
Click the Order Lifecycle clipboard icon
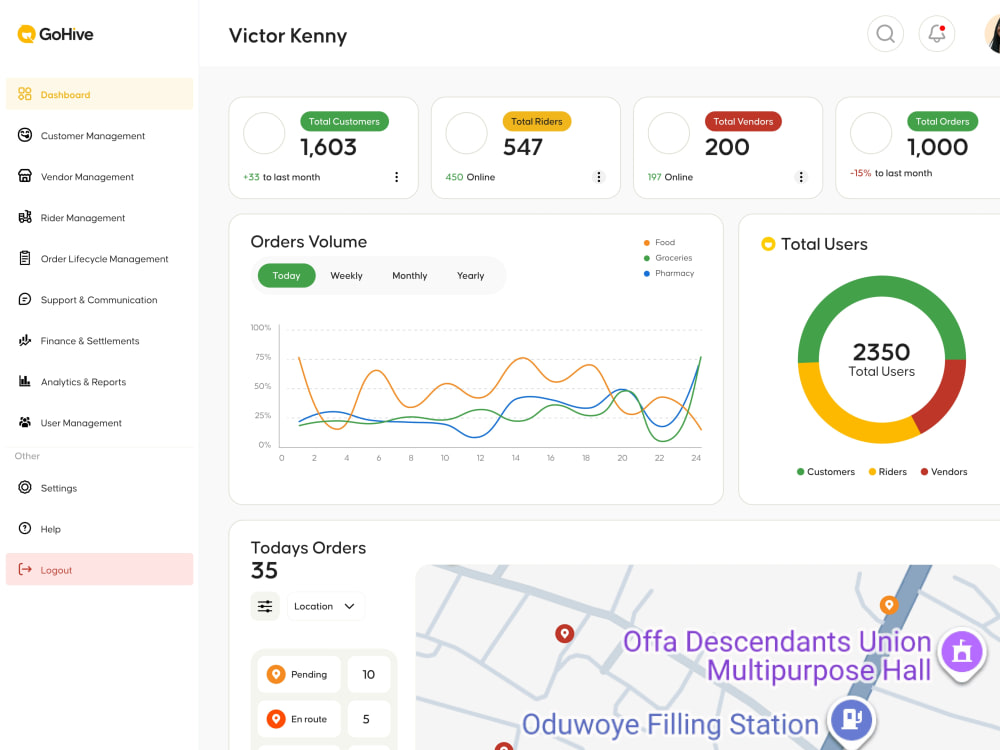tap(25, 258)
